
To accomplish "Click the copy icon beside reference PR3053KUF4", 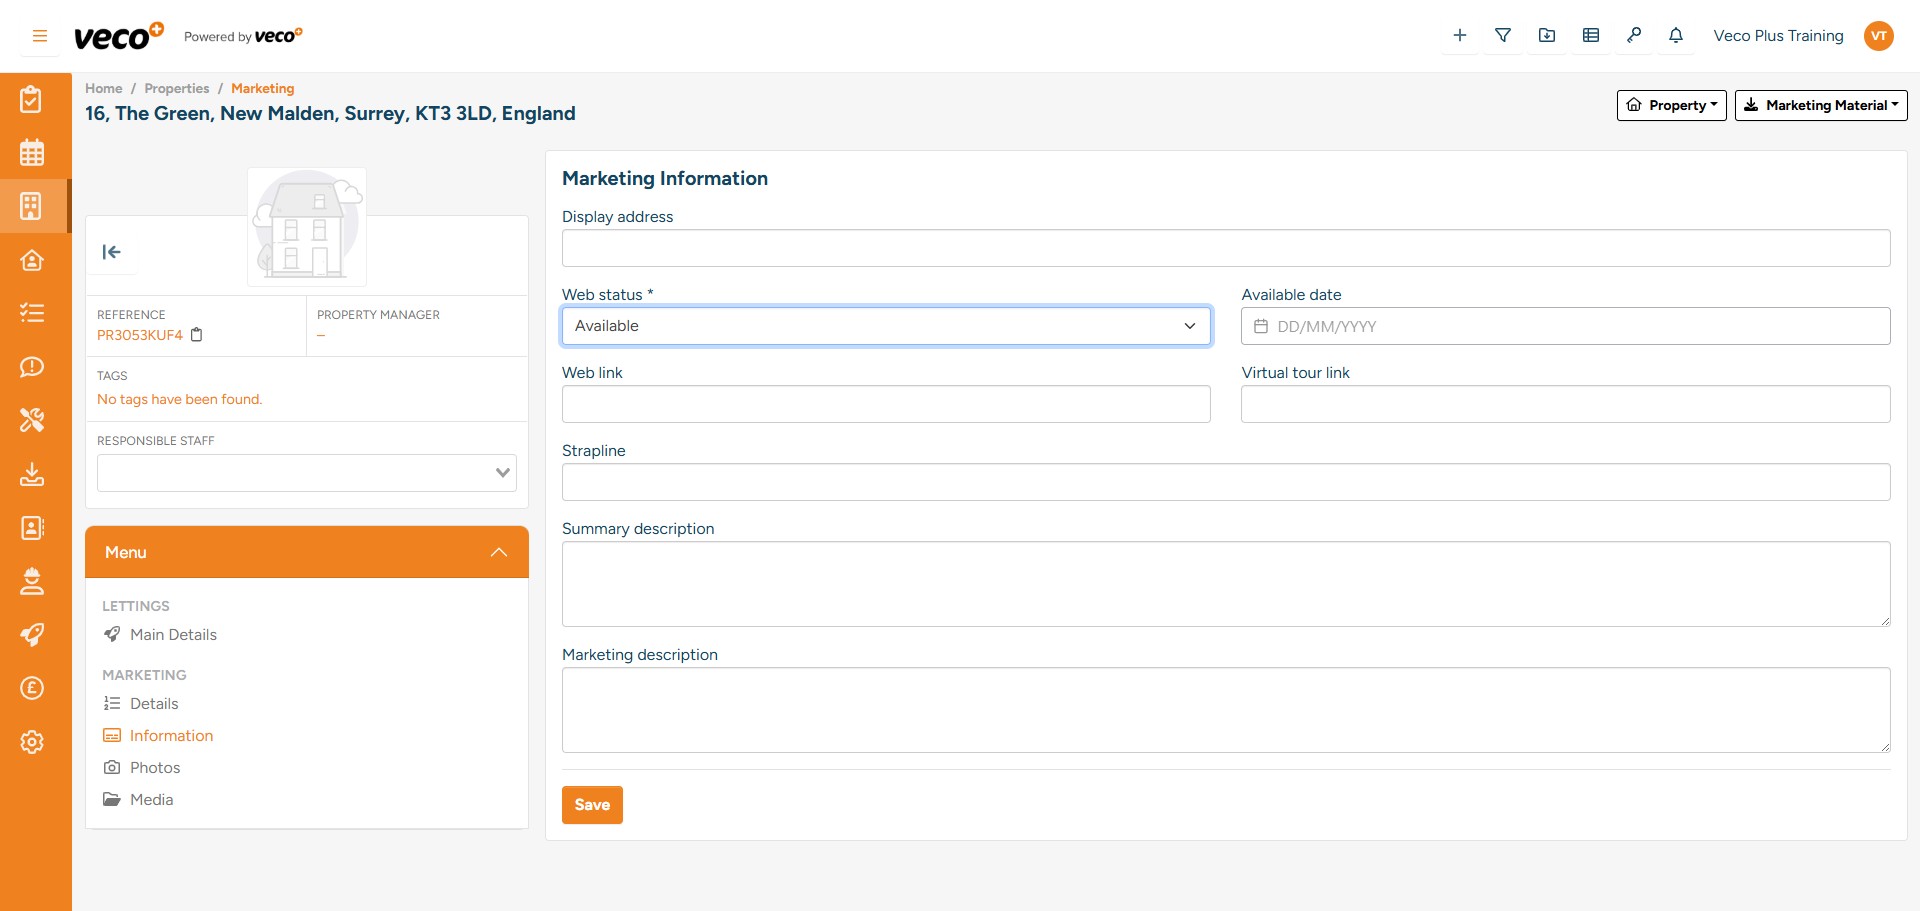I will click(197, 335).
